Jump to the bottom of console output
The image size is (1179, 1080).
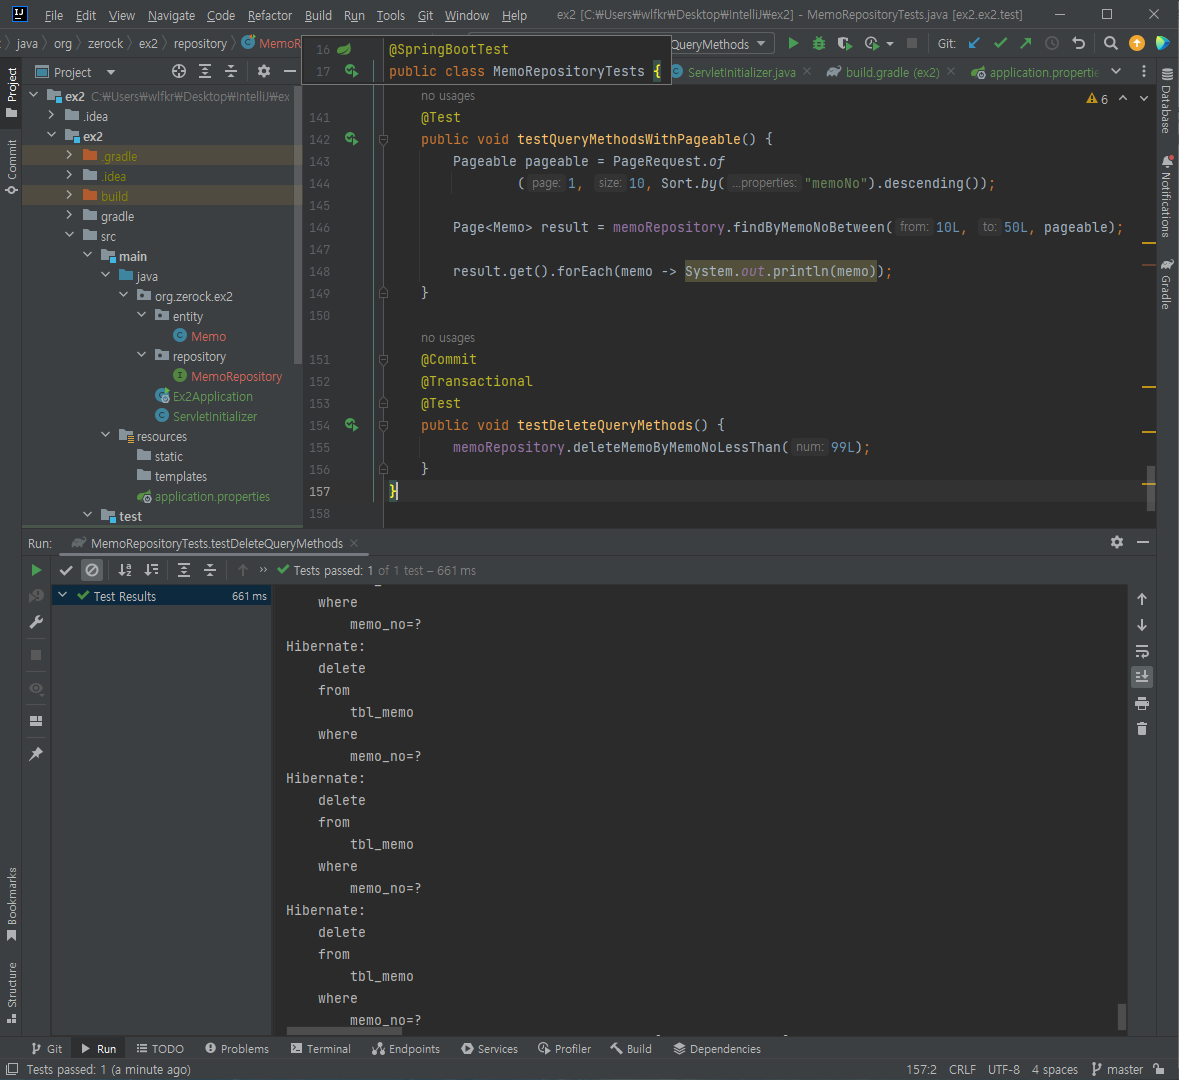click(1141, 625)
